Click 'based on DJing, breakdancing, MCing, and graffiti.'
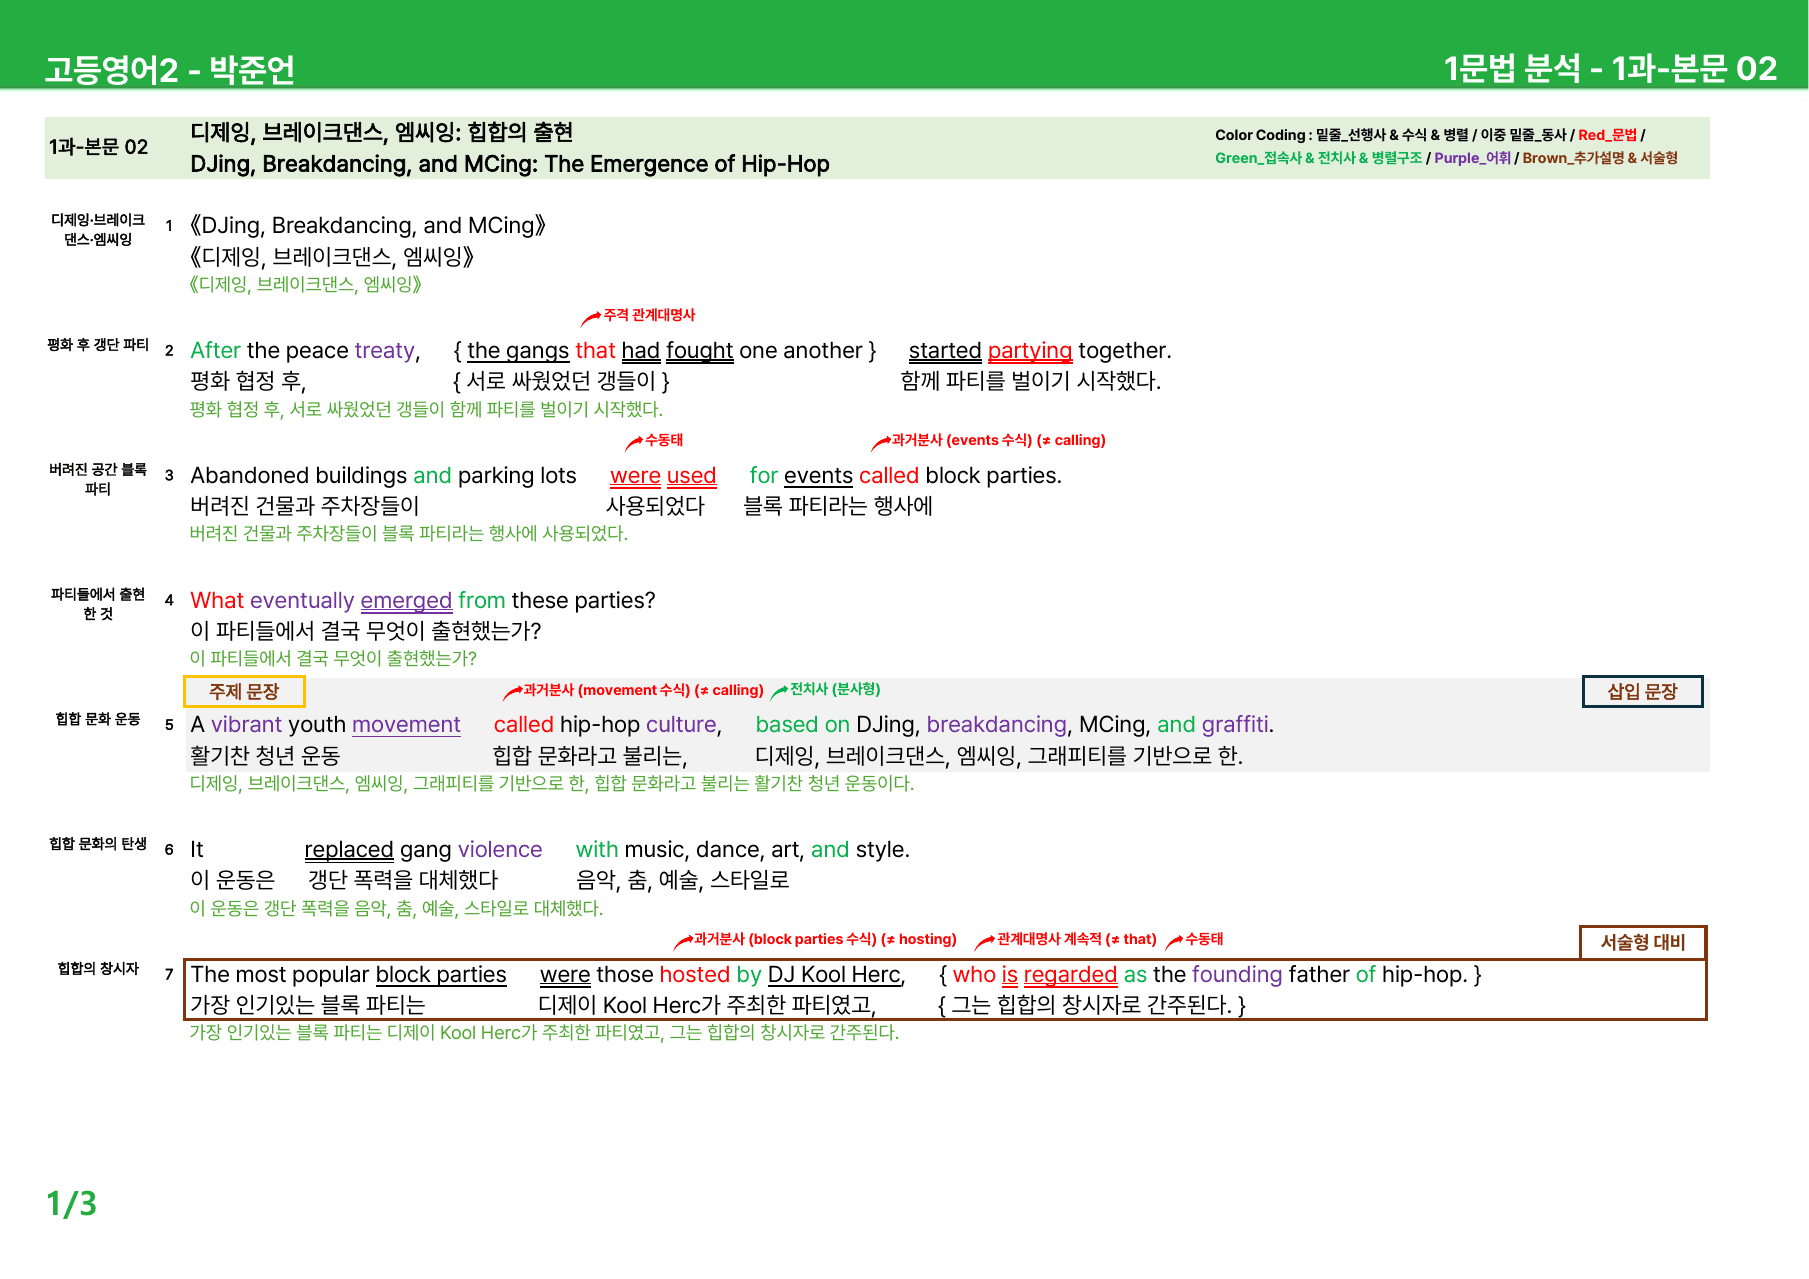 (x=1014, y=725)
